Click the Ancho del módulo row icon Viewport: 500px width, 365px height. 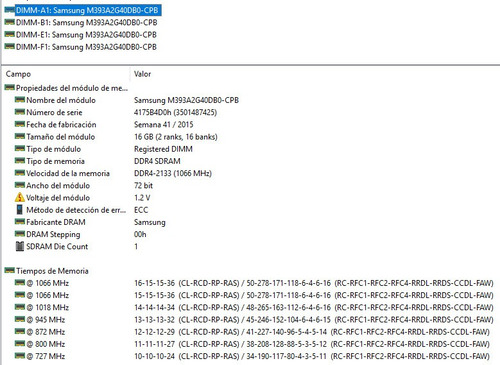[20, 185]
